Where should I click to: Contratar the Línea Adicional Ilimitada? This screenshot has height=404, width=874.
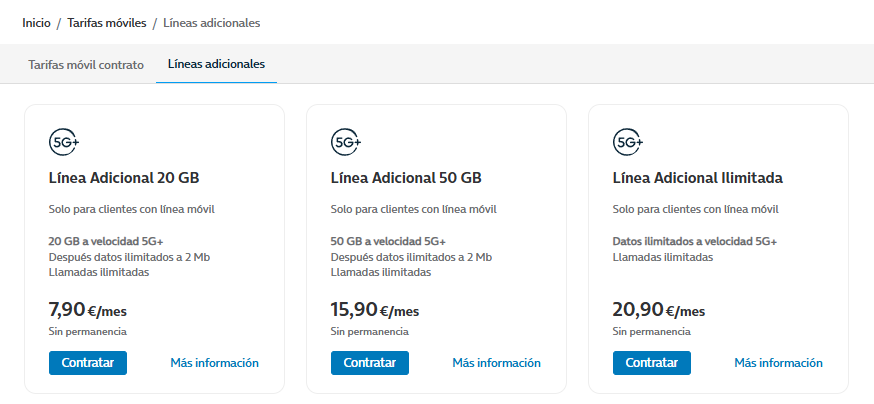pos(652,363)
